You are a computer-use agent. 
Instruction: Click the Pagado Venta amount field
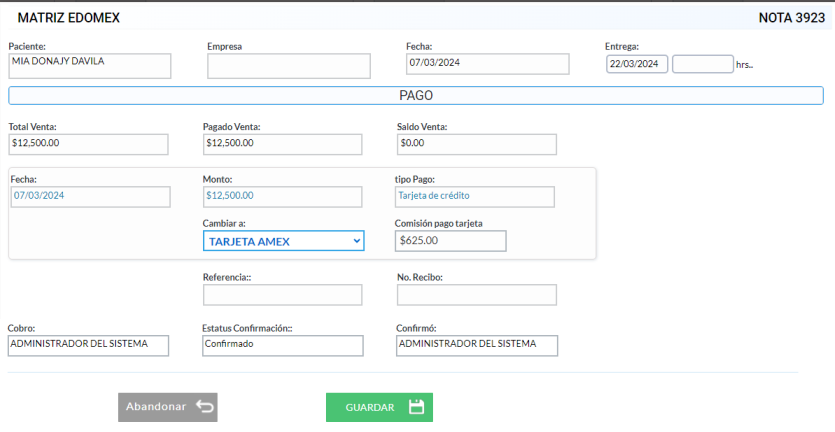pos(282,144)
